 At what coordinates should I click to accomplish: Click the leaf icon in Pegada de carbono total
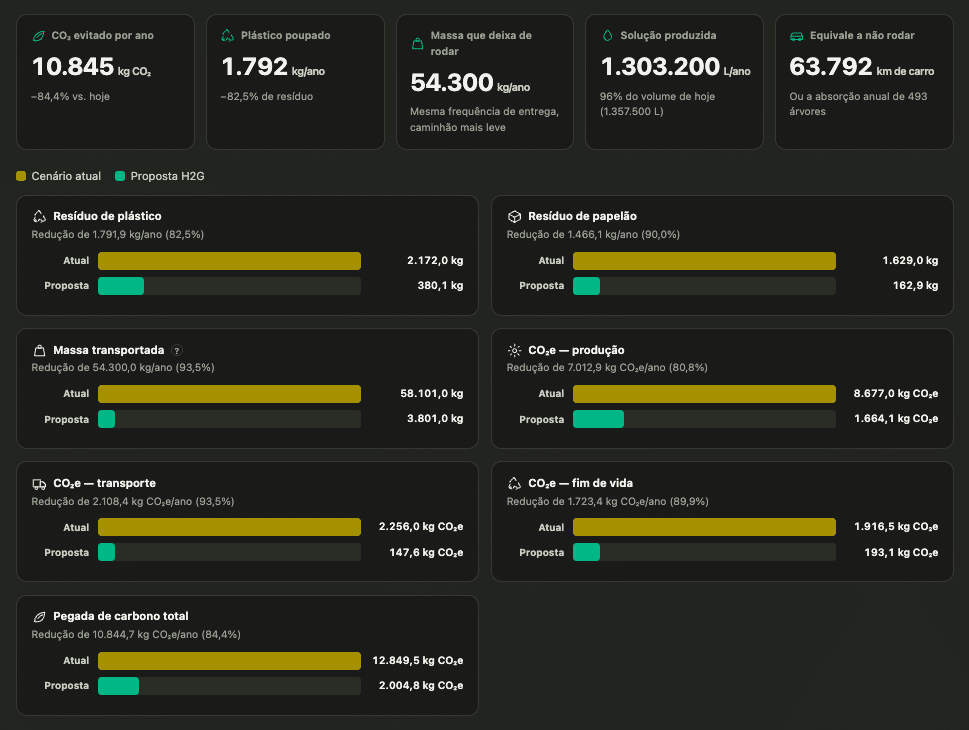(x=40, y=617)
